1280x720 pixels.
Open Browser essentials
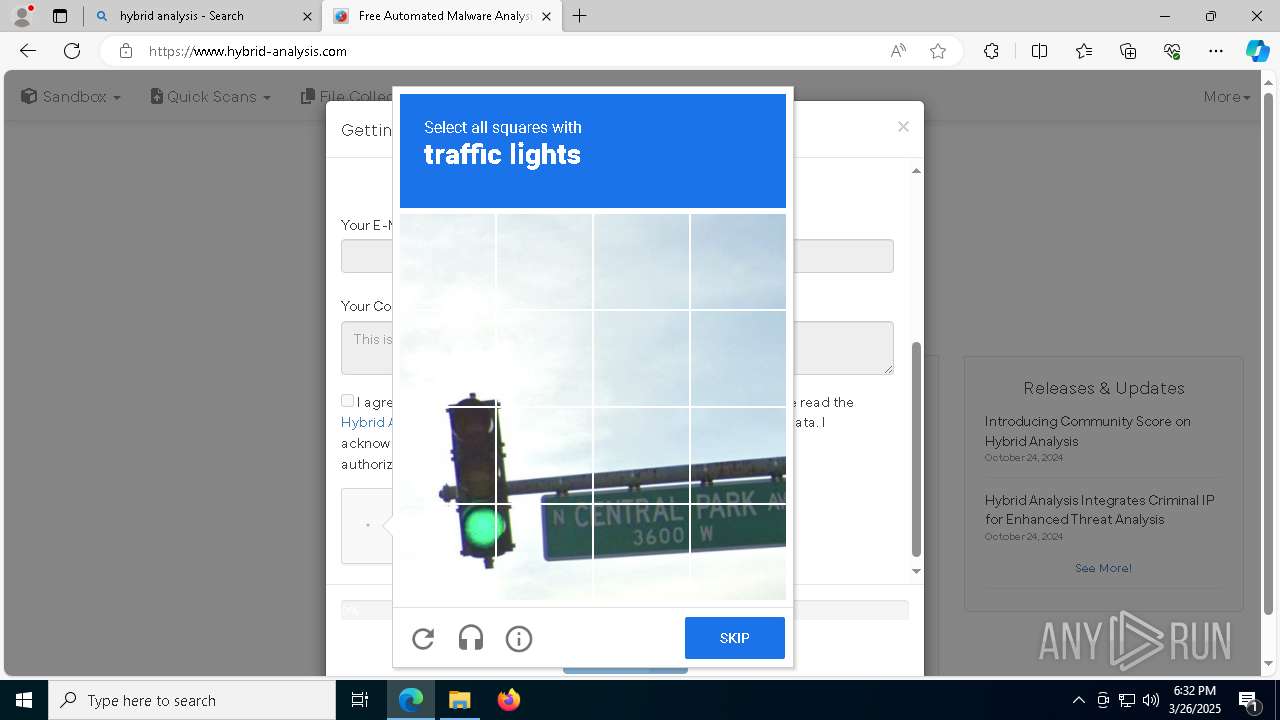(x=1172, y=51)
